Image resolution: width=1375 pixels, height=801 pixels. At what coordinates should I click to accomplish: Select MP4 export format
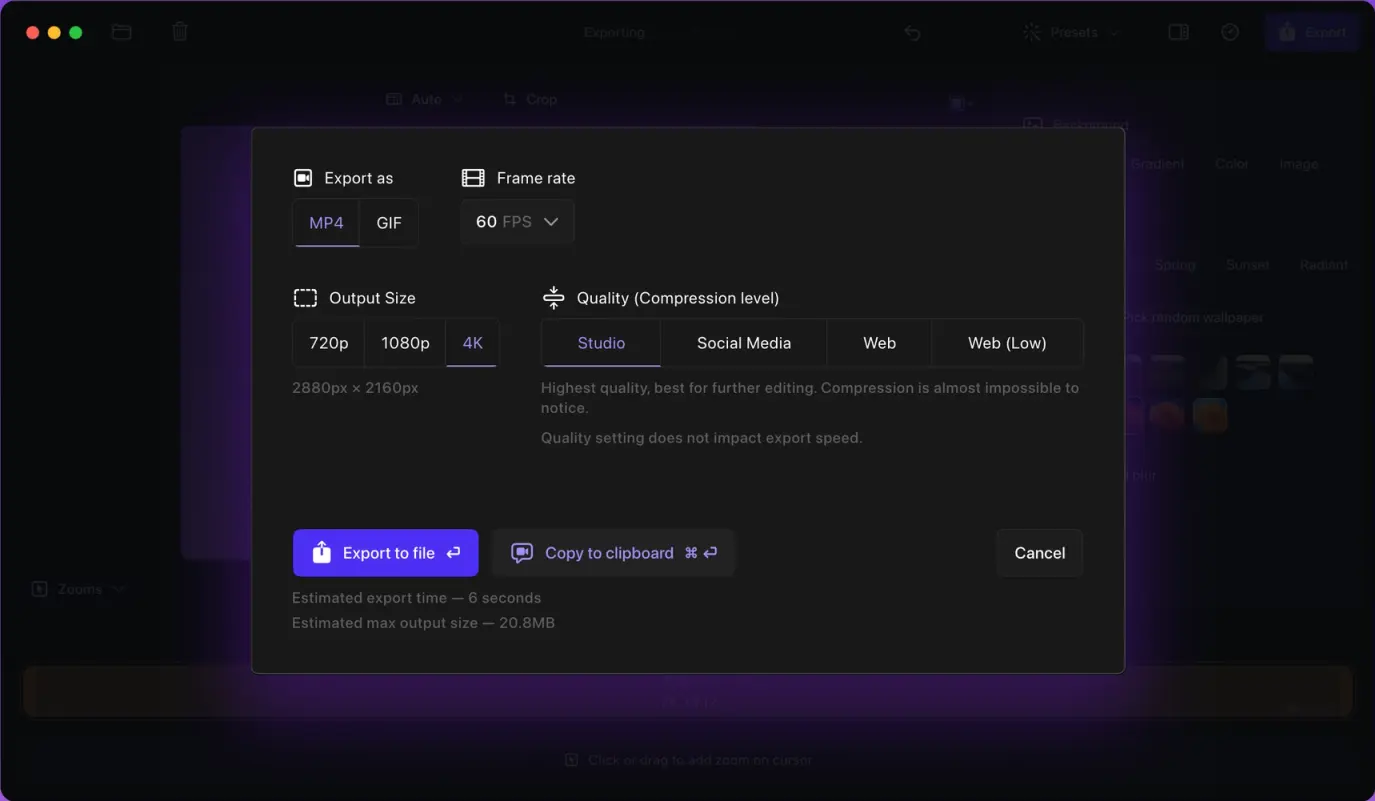pyautogui.click(x=326, y=223)
